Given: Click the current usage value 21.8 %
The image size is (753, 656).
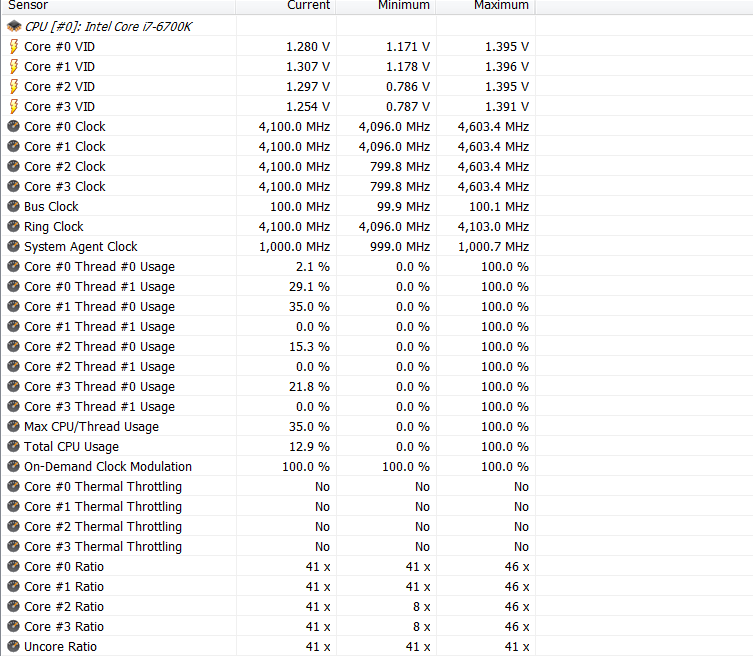Looking at the screenshot, I should [x=309, y=387].
